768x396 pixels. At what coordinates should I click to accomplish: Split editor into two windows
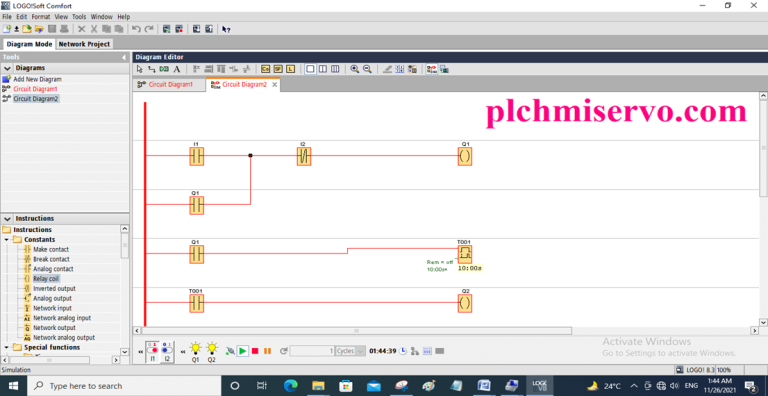[322, 69]
